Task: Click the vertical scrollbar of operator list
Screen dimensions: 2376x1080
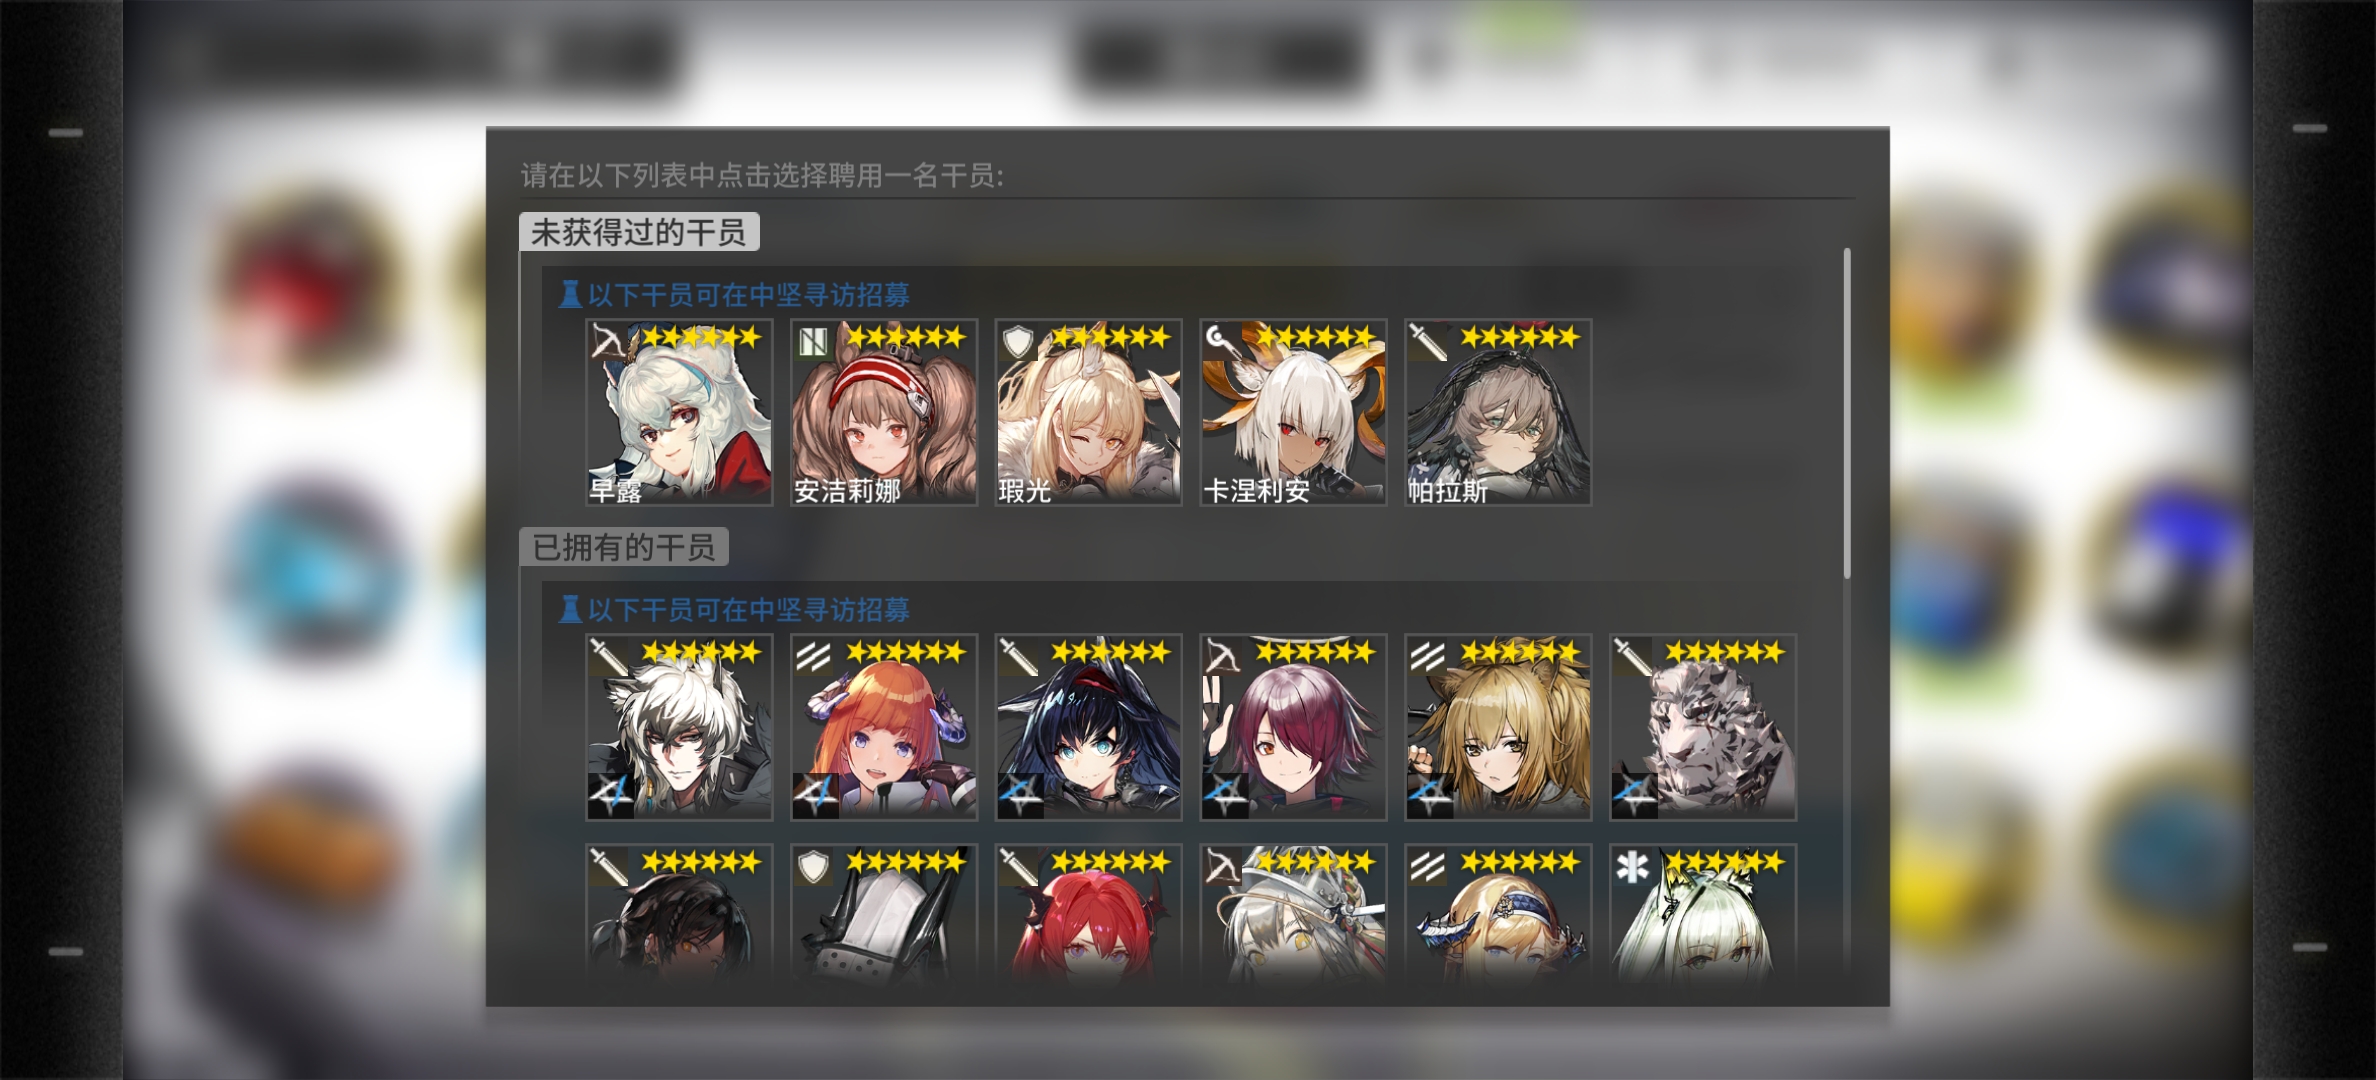Action: tap(1846, 413)
